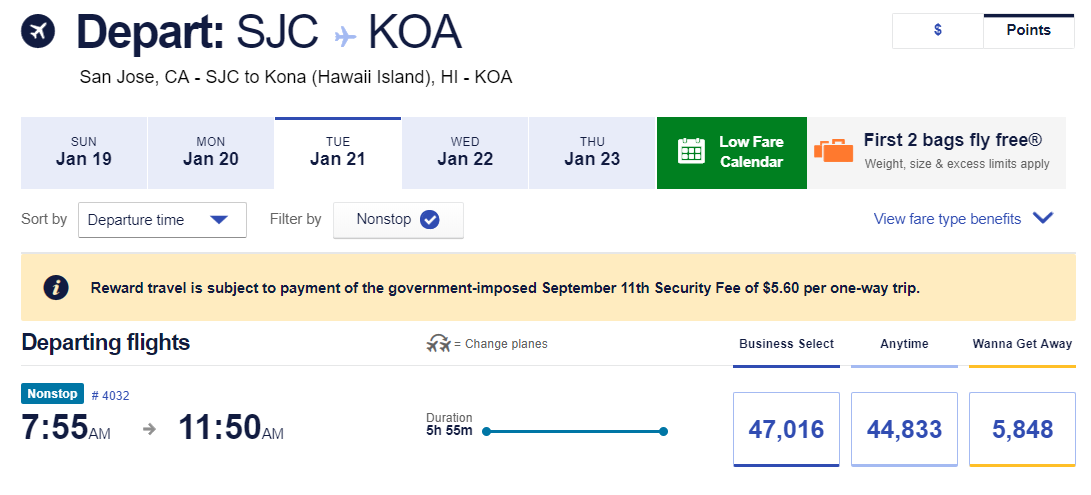Open flight number 4032 details link
The image size is (1091, 495).
point(110,395)
